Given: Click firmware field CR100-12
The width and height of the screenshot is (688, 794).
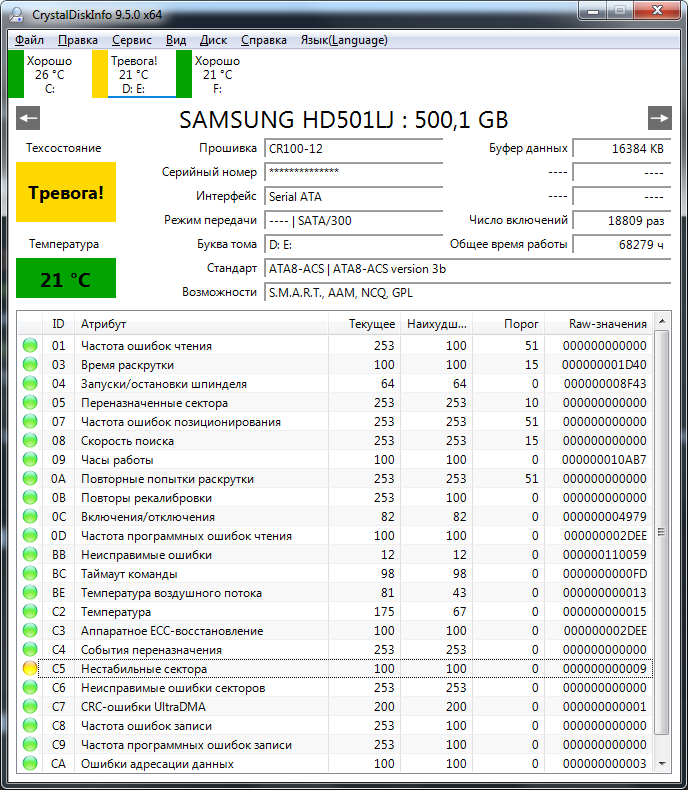Looking at the screenshot, I should [x=353, y=148].
